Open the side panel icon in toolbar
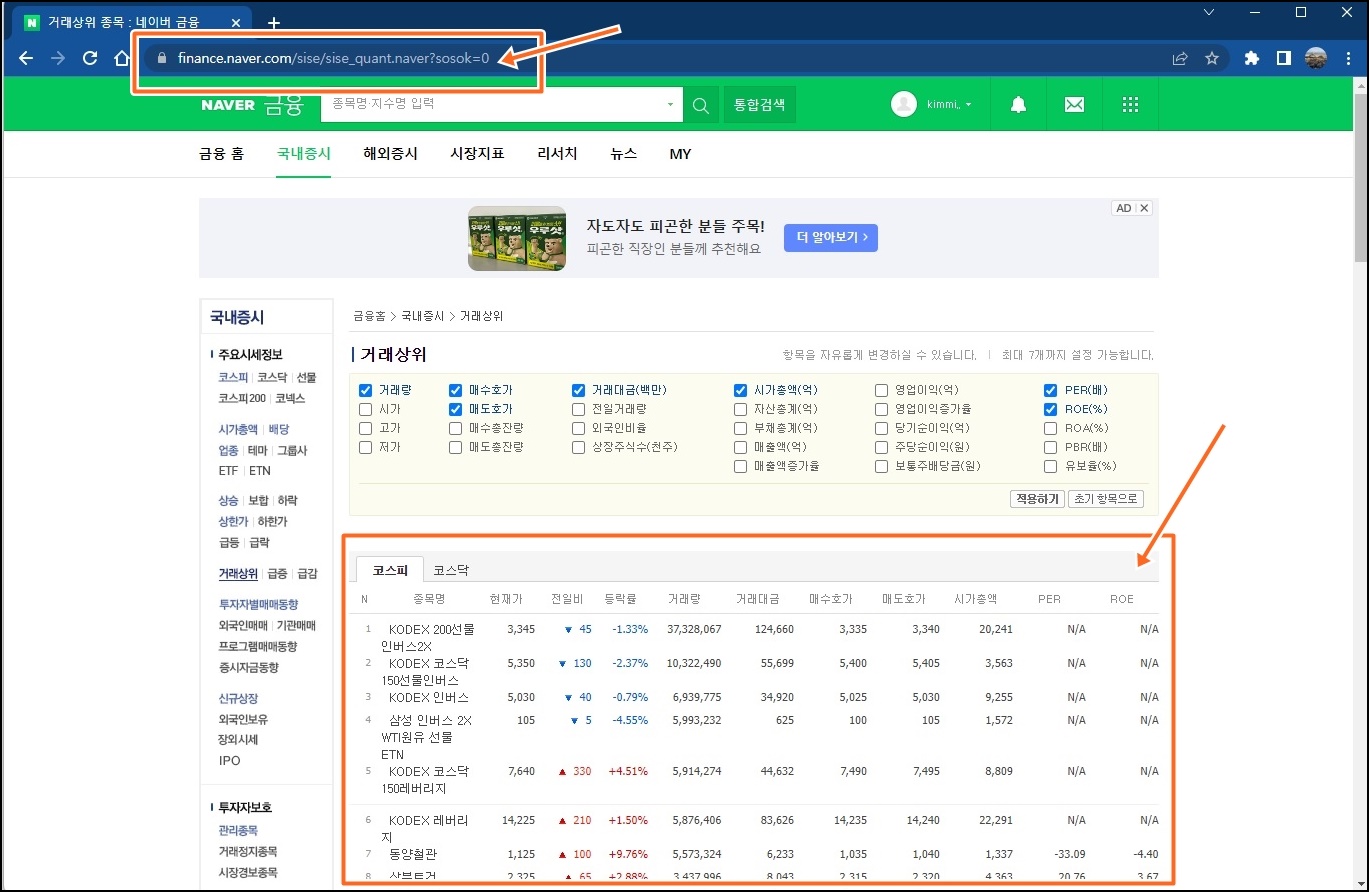1369x892 pixels. [1284, 58]
